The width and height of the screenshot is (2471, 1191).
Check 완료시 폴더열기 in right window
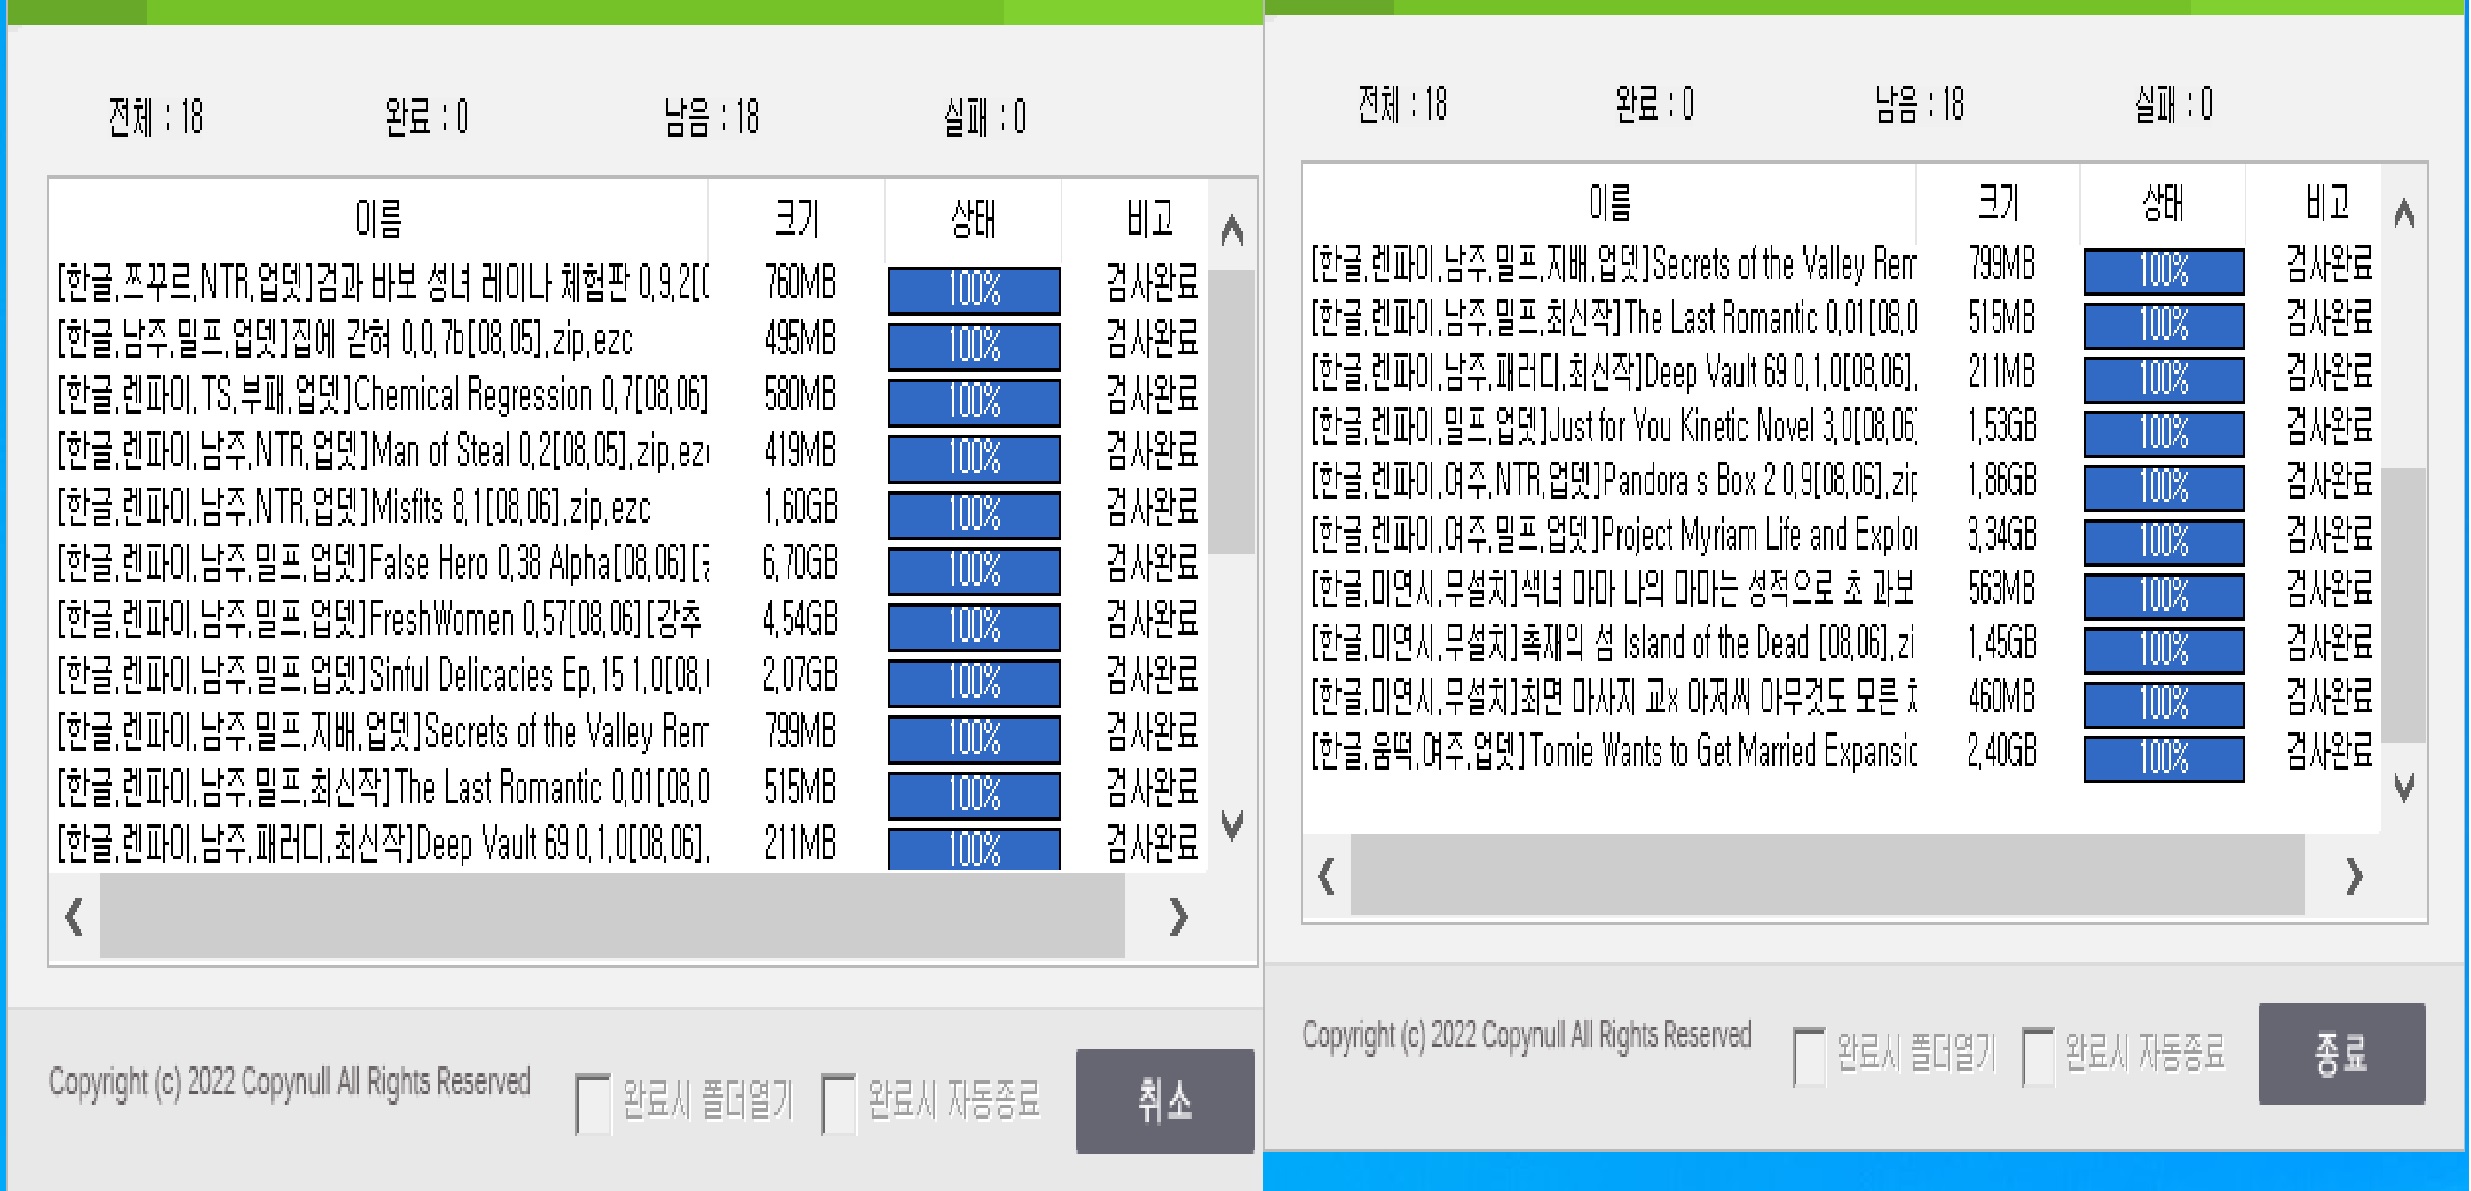tap(1809, 1056)
